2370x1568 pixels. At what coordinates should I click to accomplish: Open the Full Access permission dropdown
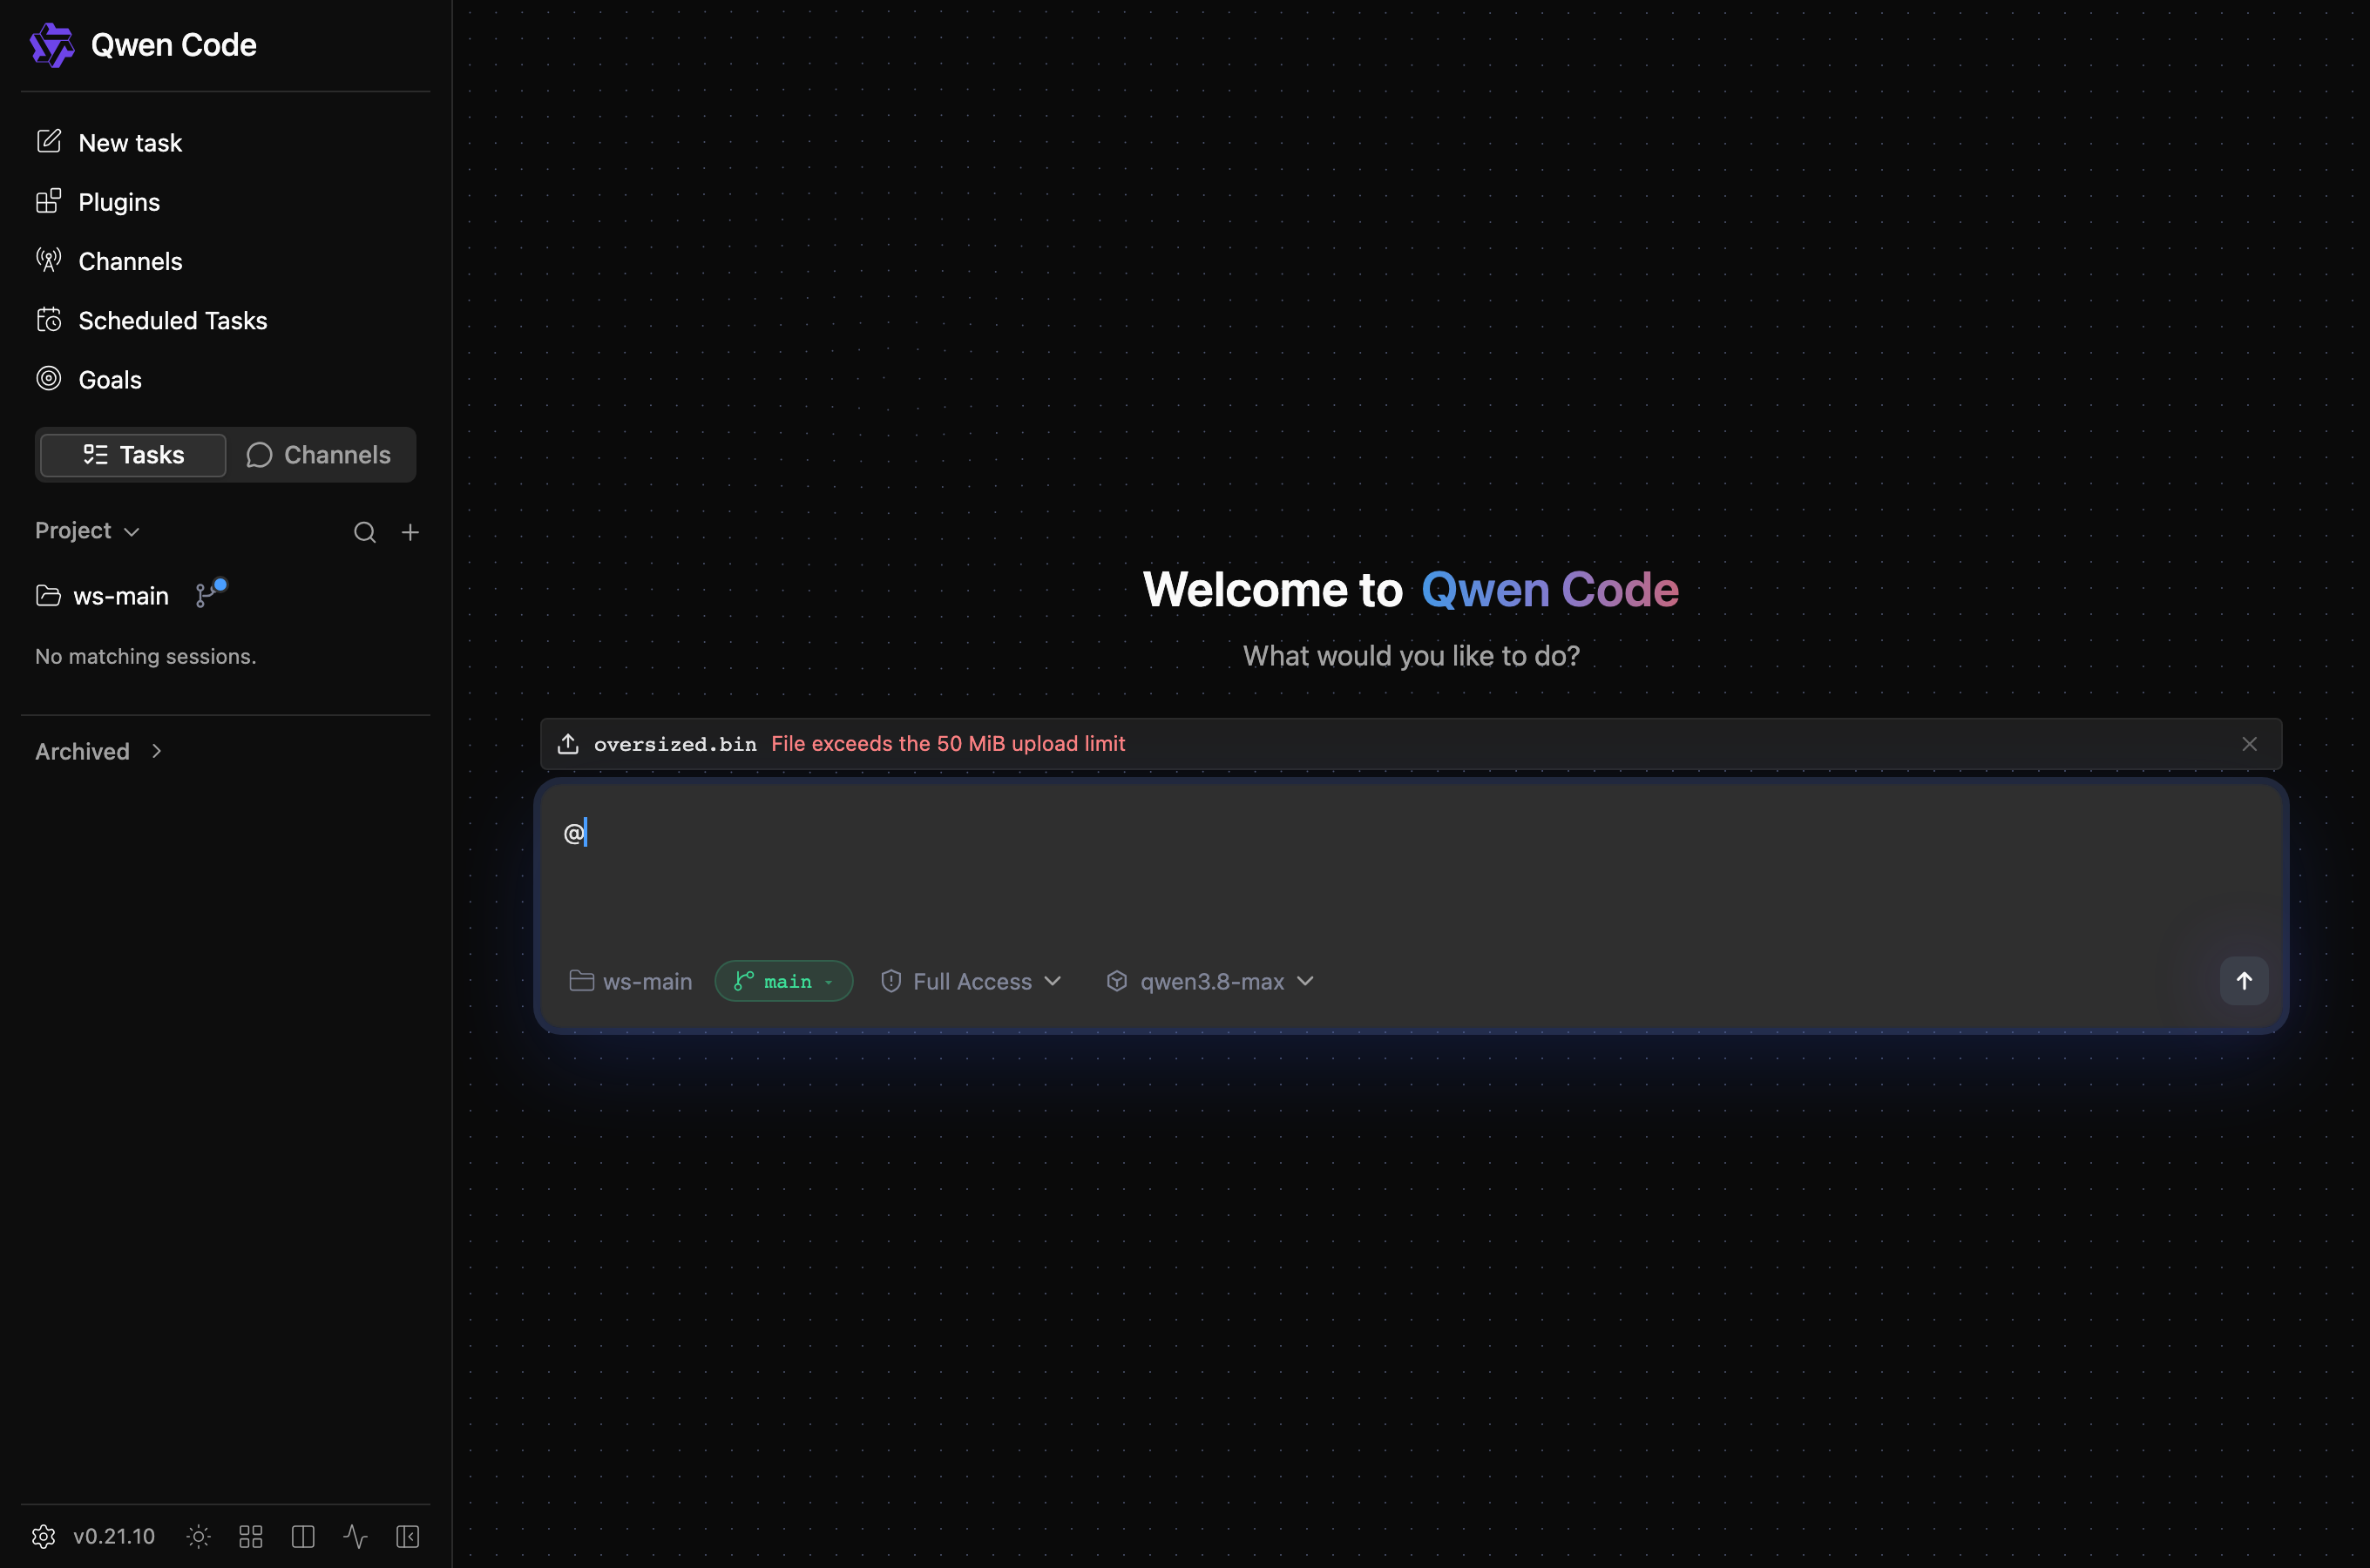click(x=971, y=981)
